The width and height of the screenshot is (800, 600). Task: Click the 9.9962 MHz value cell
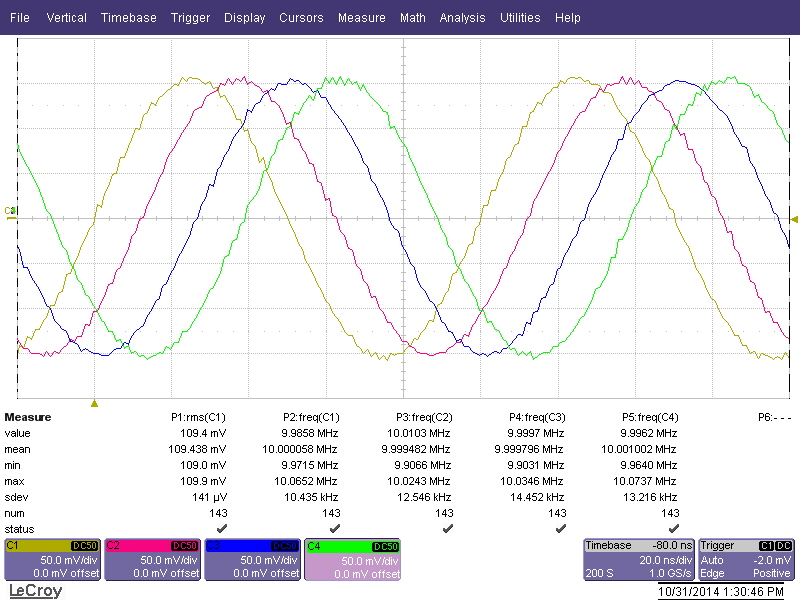pos(648,433)
